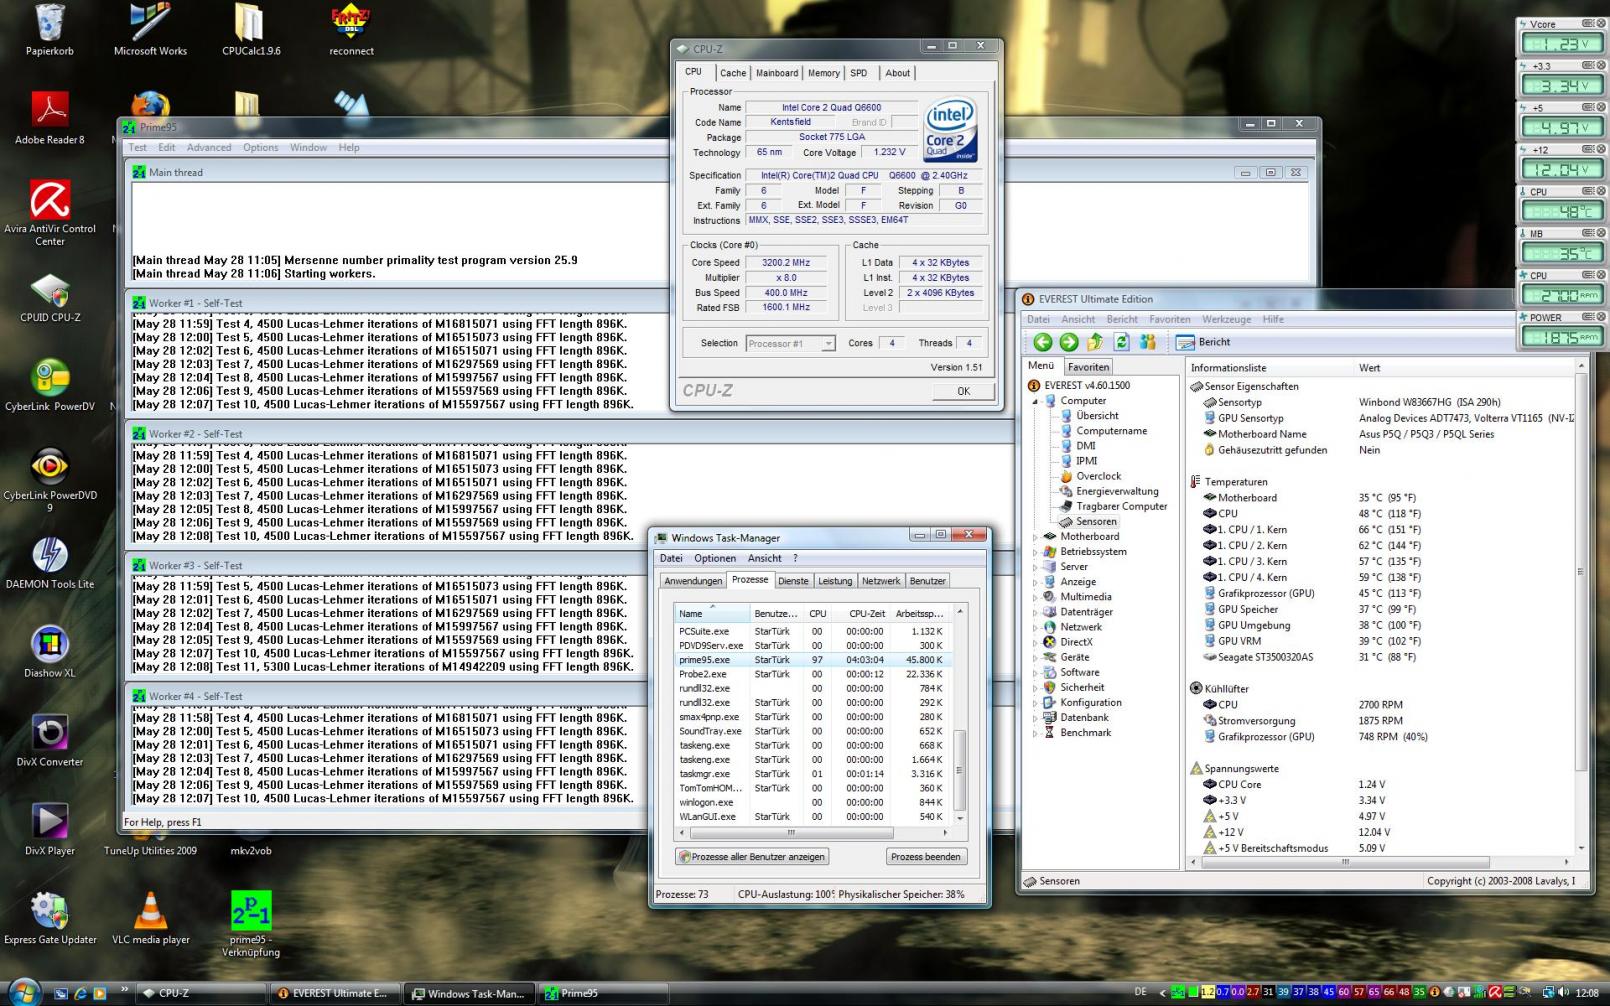
Task: Select the Adobe Reader 8 desktop icon
Action: coord(50,118)
